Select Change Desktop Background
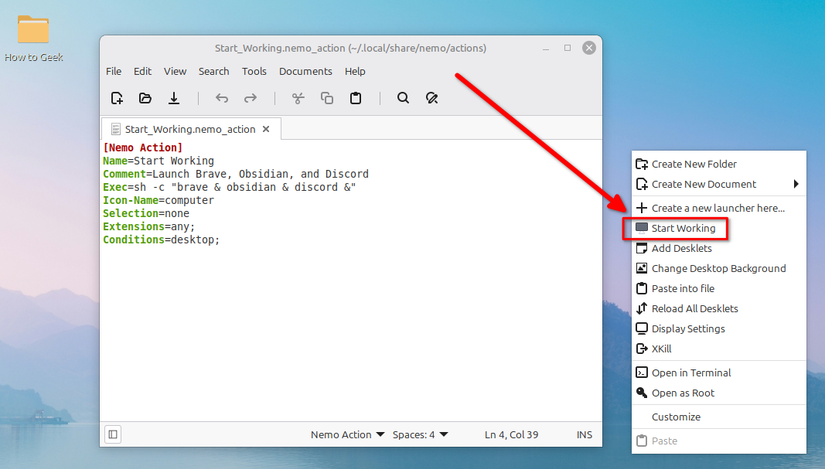The height and width of the screenshot is (469, 825). (x=719, y=268)
